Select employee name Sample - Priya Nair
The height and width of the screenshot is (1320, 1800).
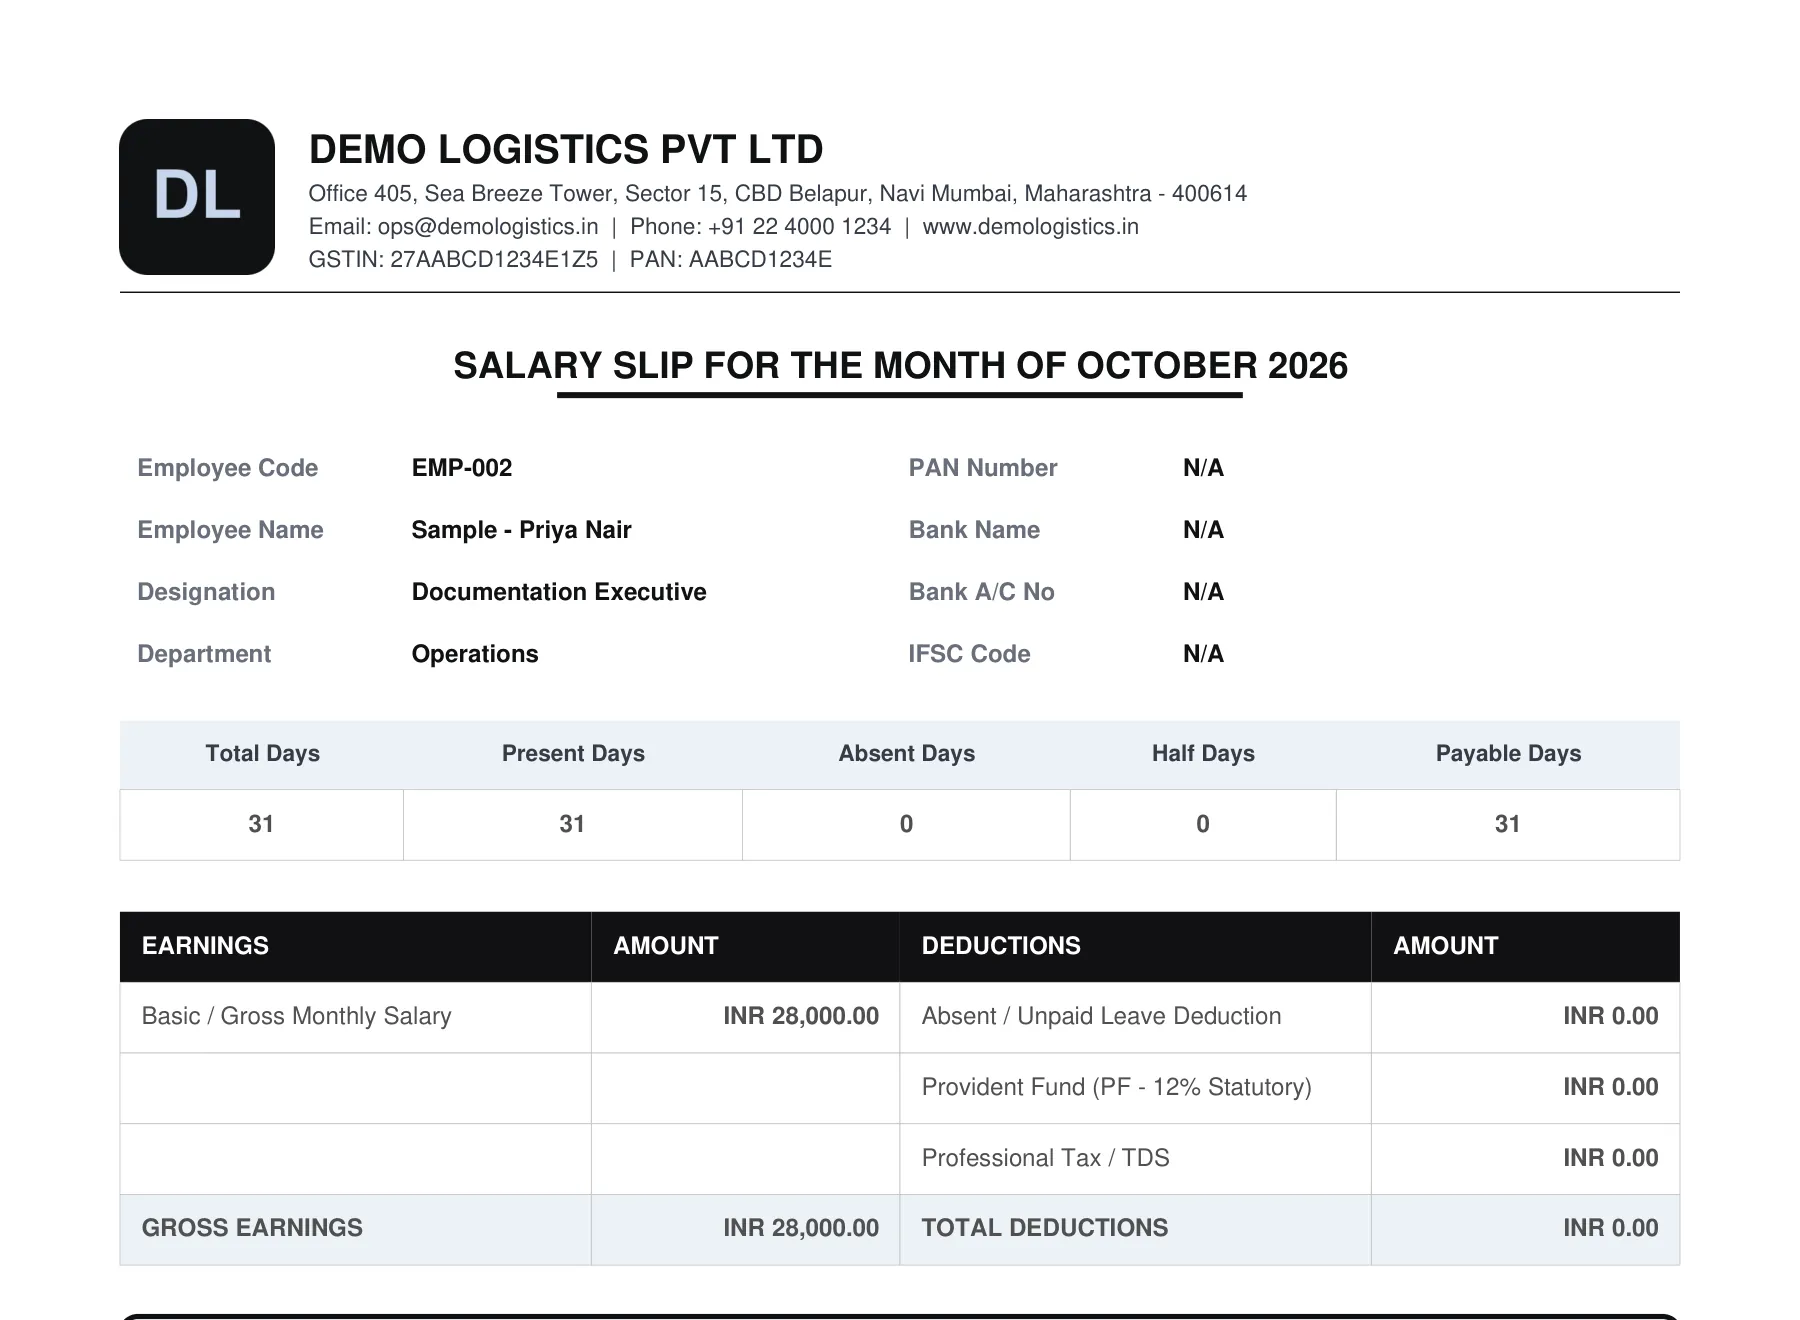[521, 530]
